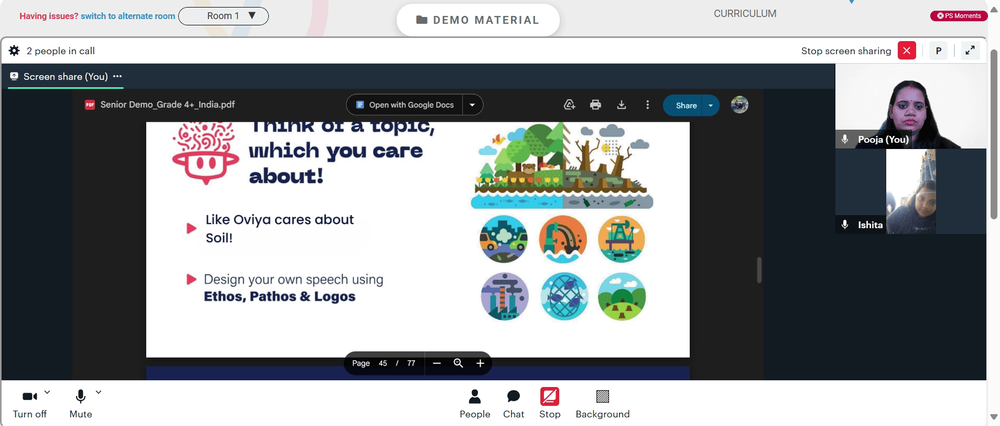Screen dimensions: 1000x426
Task: Click switch to alternate room link
Action: tap(128, 16)
